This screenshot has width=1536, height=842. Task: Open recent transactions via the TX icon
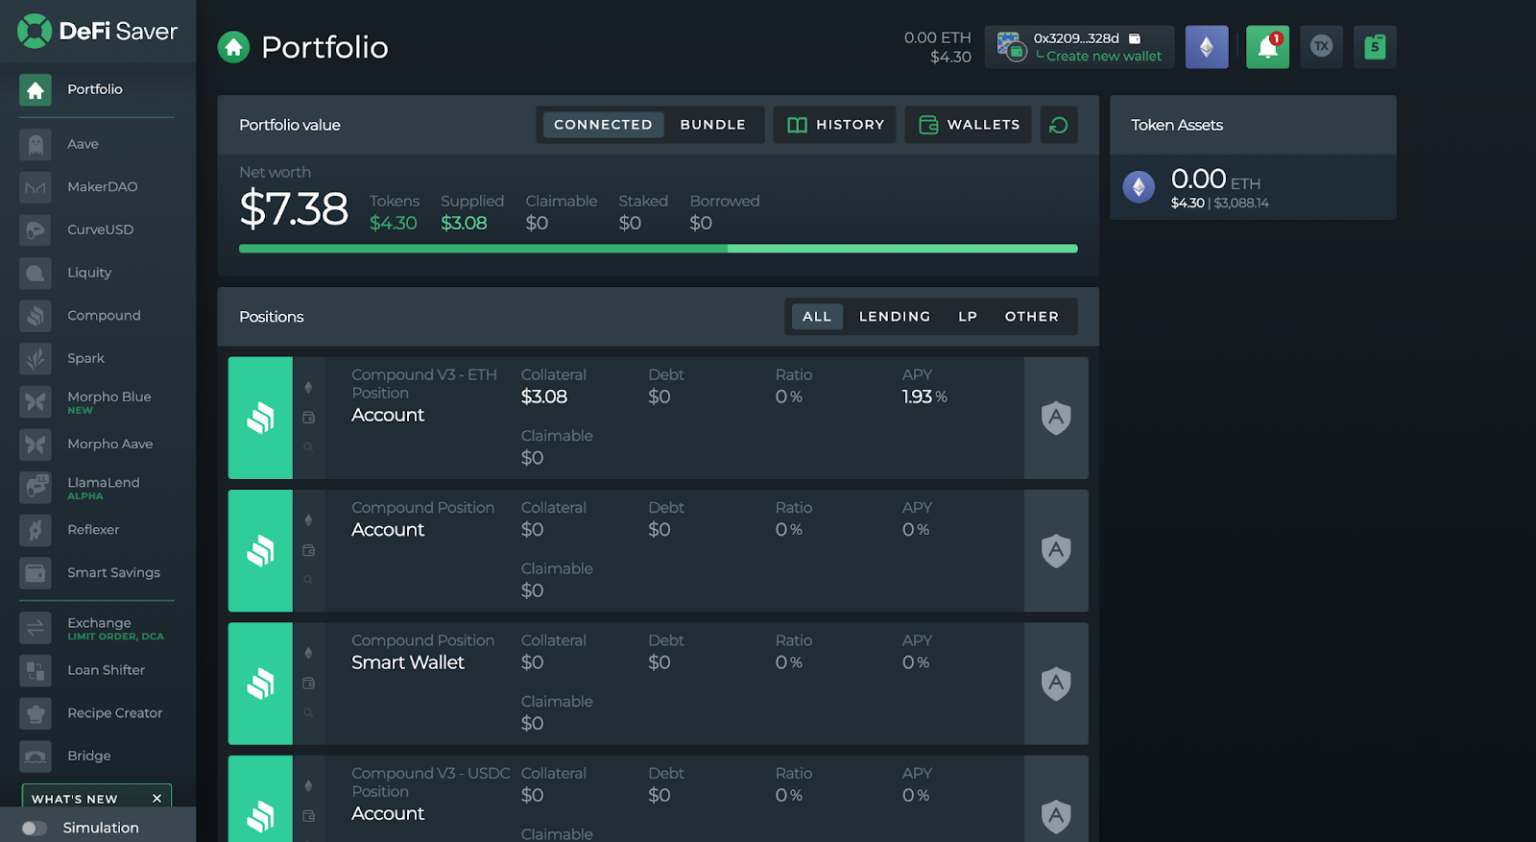[1321, 46]
